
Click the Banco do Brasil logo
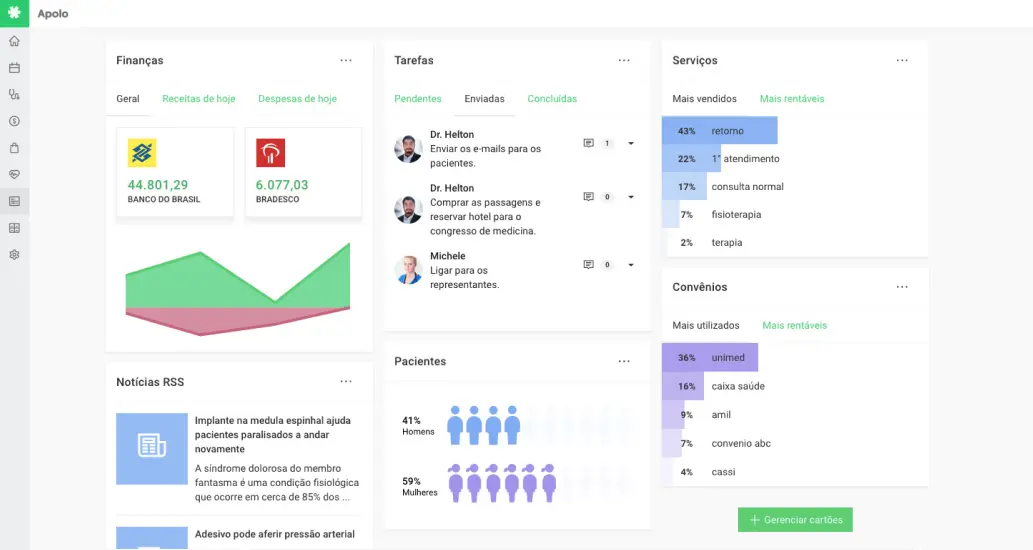coord(142,153)
